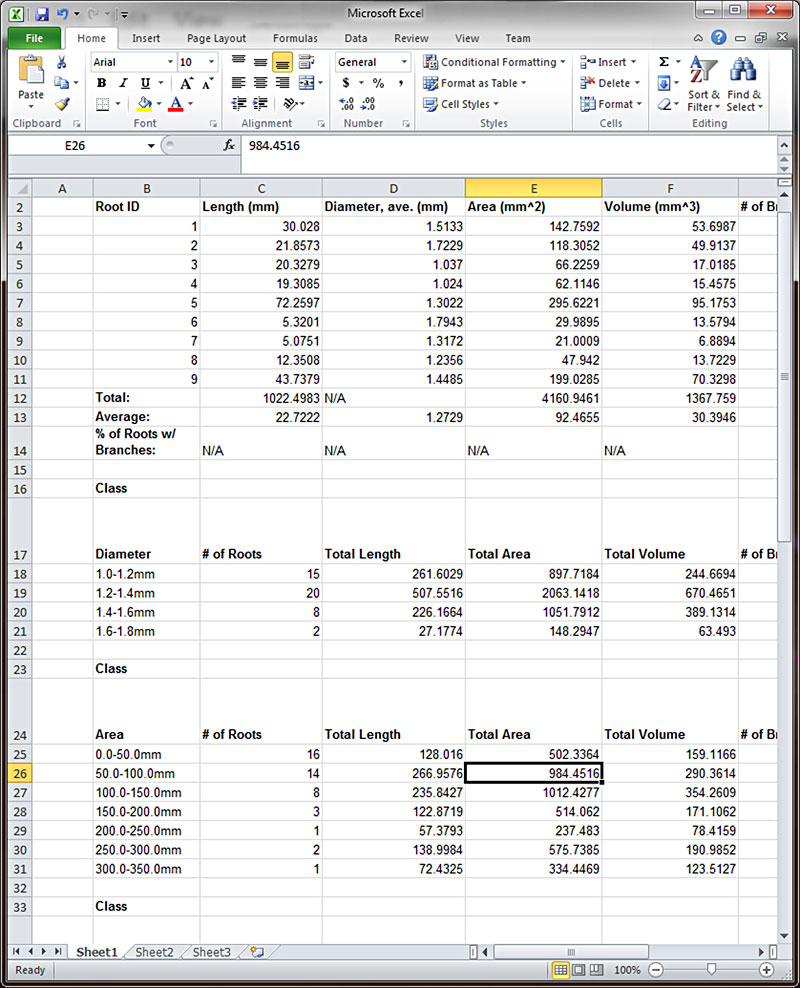Click the Insert Function fx button
The width and height of the screenshot is (800, 988).
tap(229, 146)
